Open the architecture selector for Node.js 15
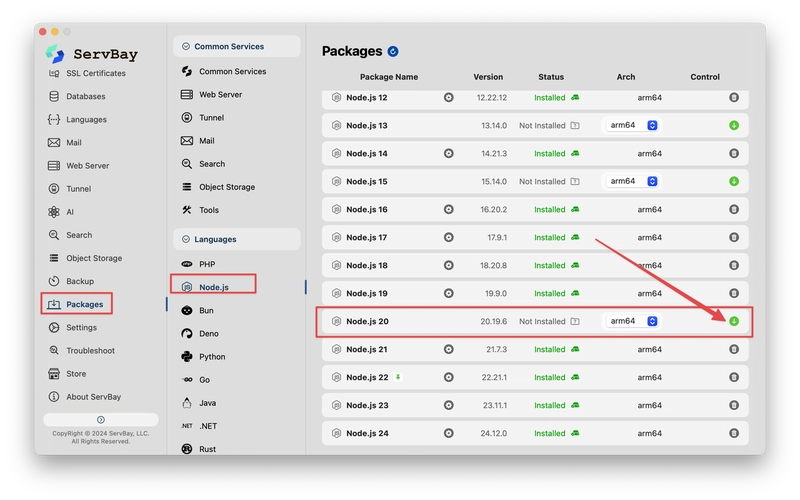The height and width of the screenshot is (500, 800). [x=631, y=181]
